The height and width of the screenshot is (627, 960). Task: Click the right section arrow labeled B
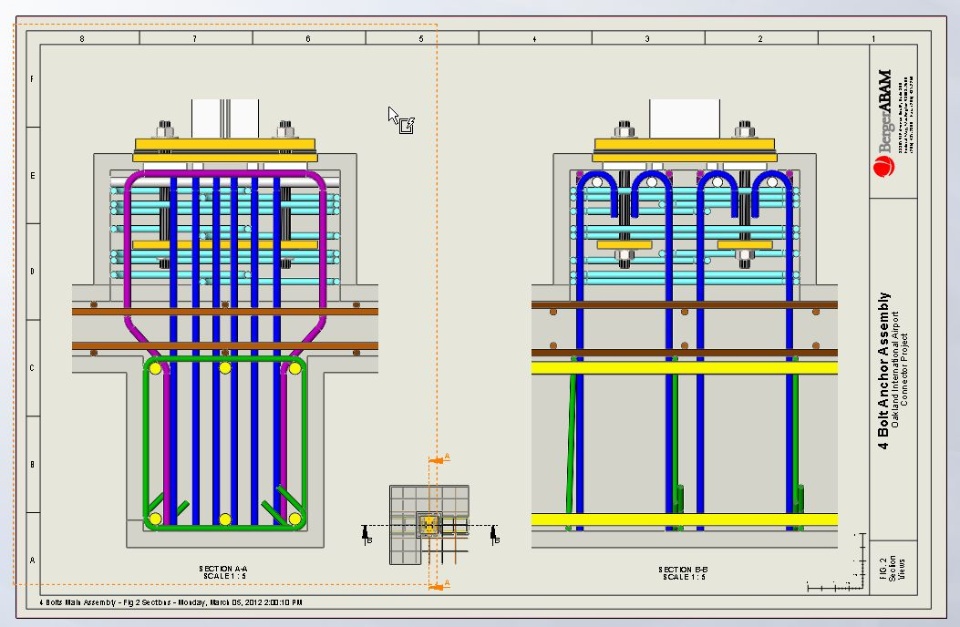[495, 535]
